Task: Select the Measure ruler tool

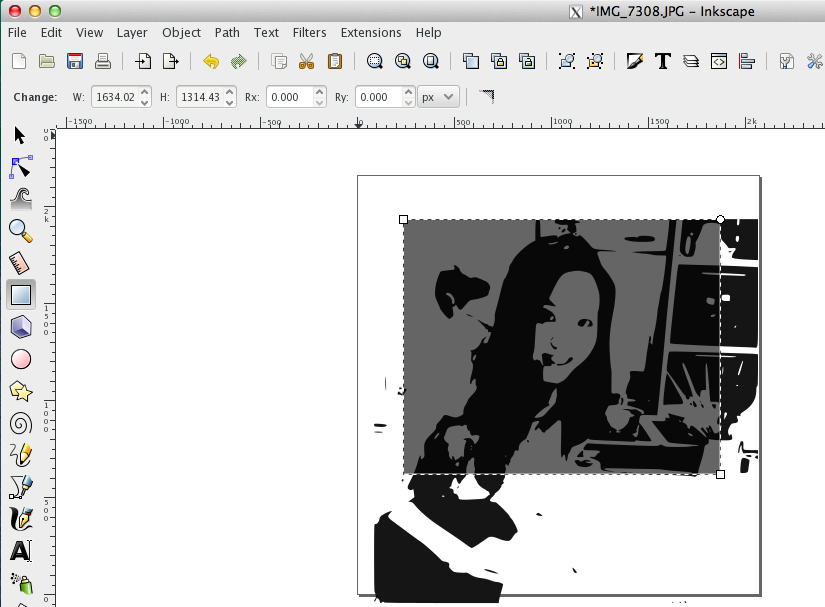Action: tap(19, 263)
